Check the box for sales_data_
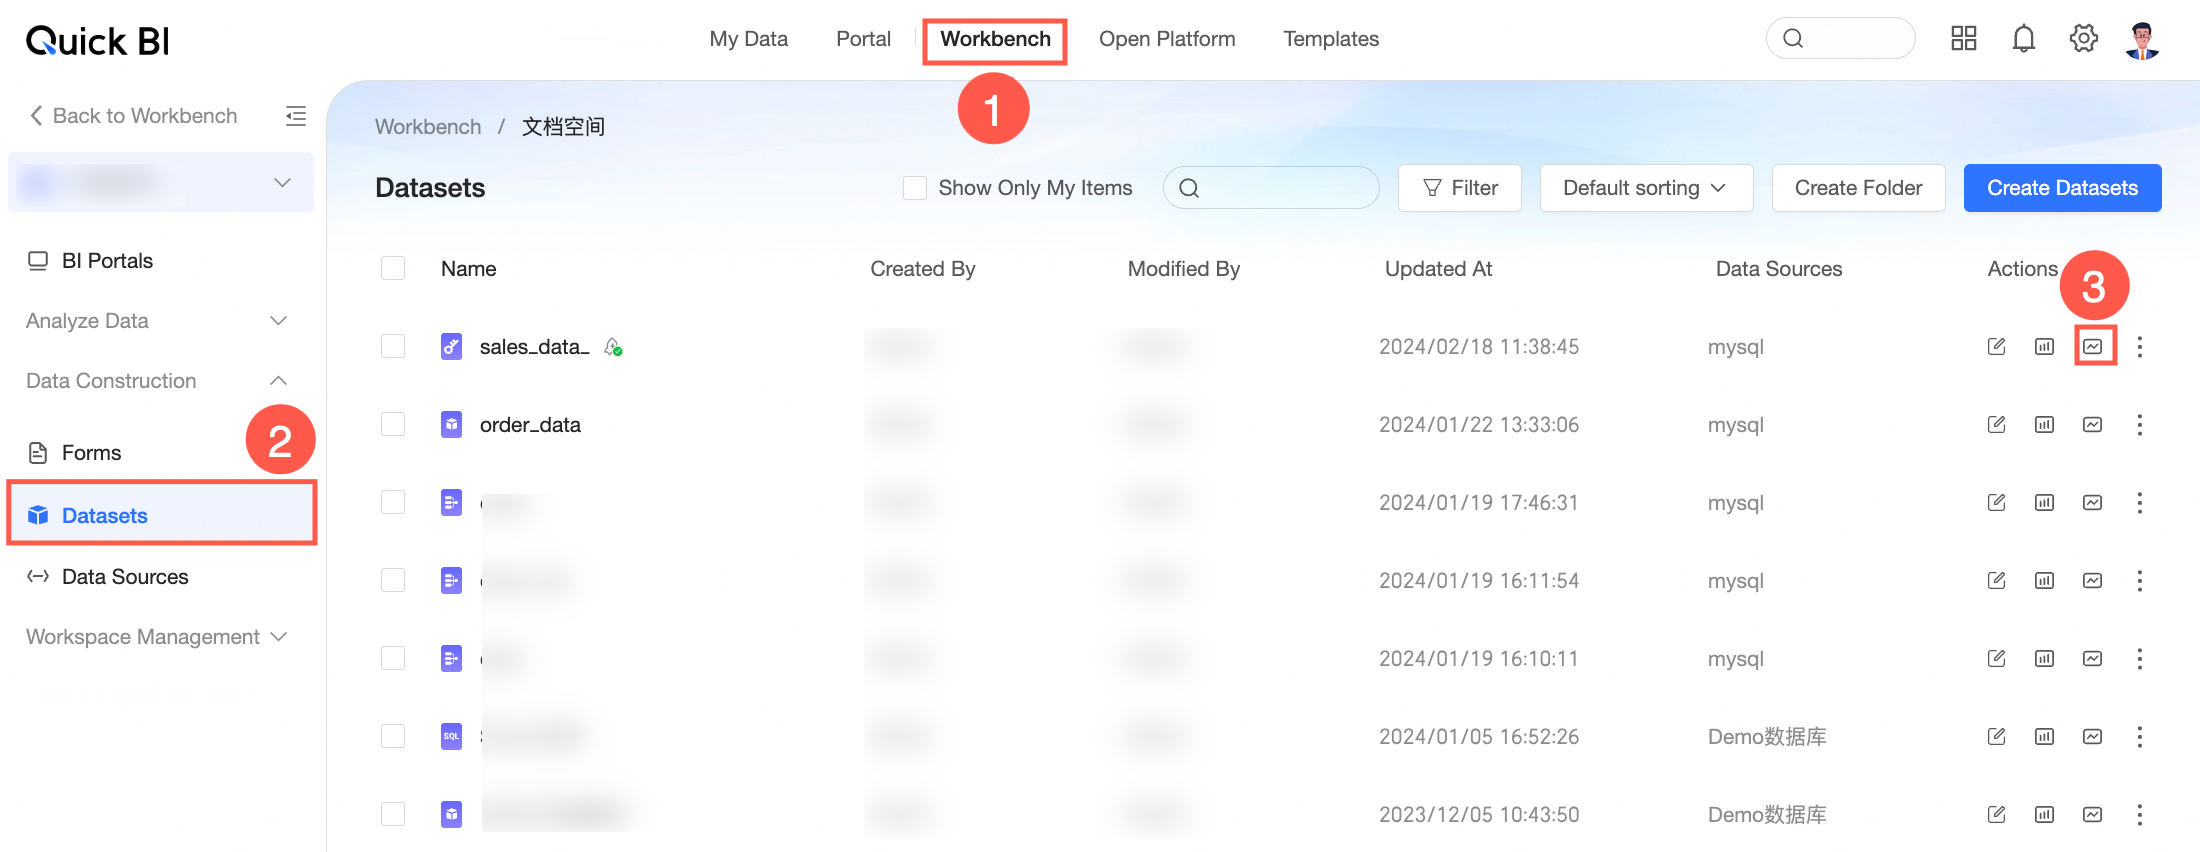Viewport: 2200px width, 852px height. click(x=393, y=347)
